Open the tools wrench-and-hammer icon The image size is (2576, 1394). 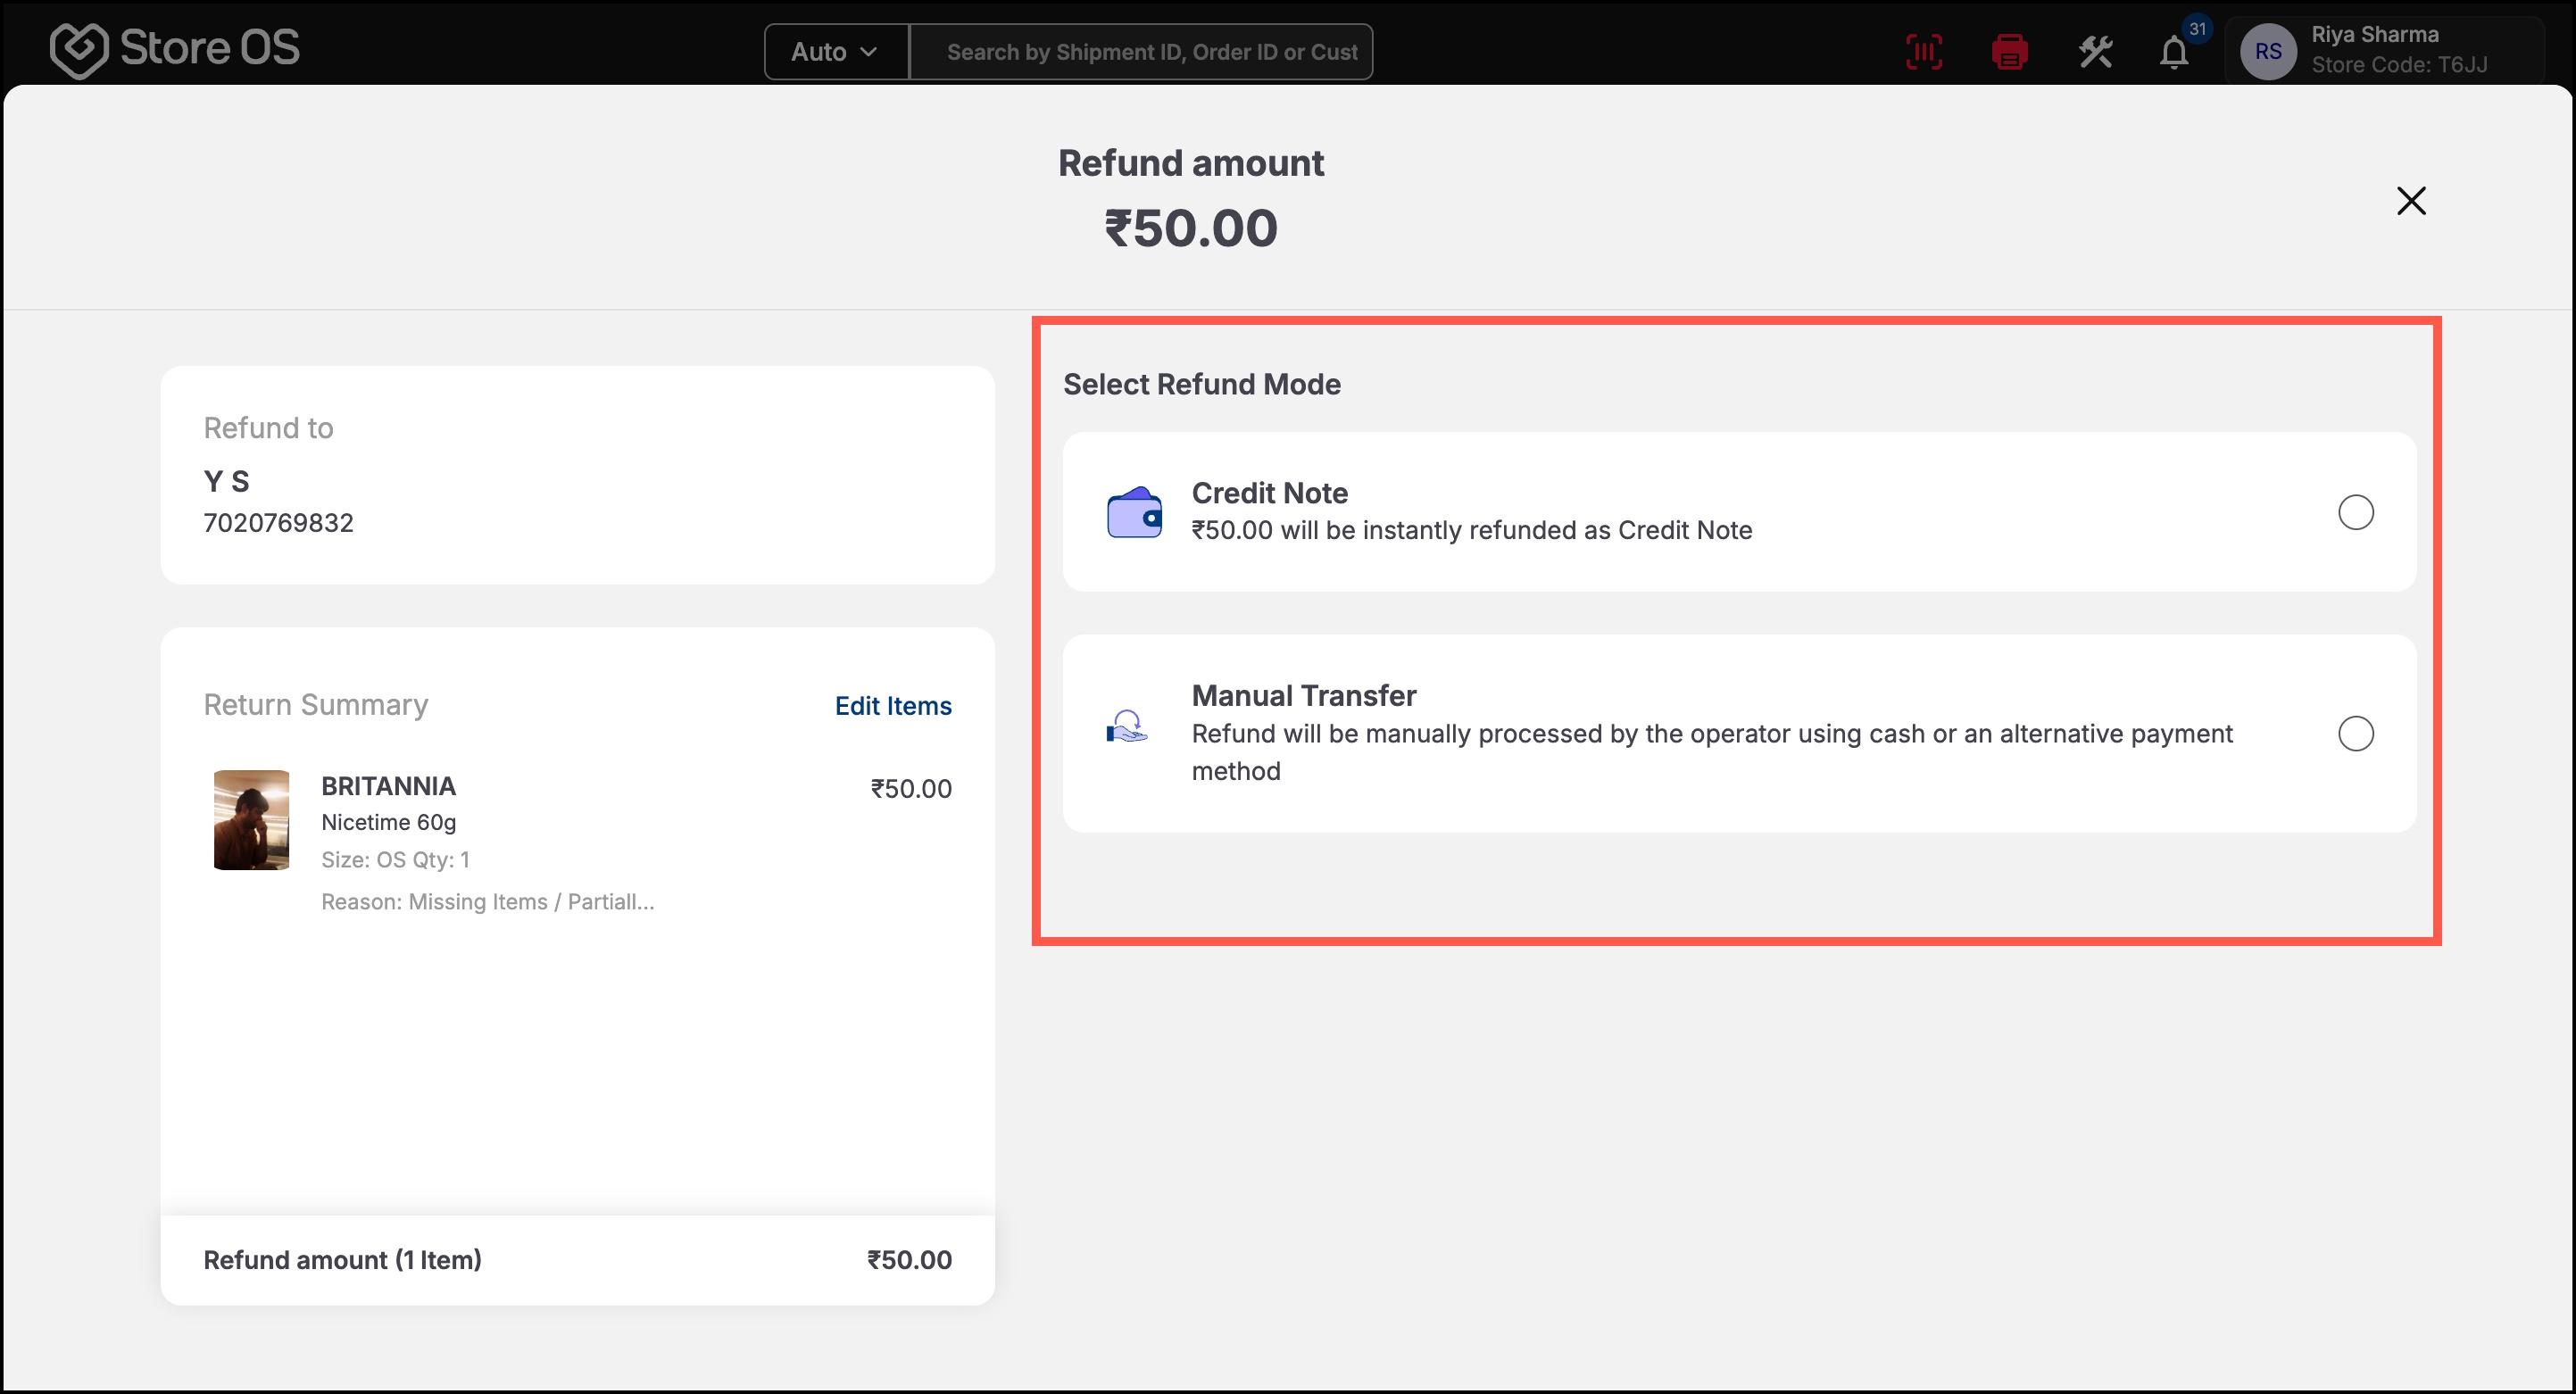point(2095,51)
